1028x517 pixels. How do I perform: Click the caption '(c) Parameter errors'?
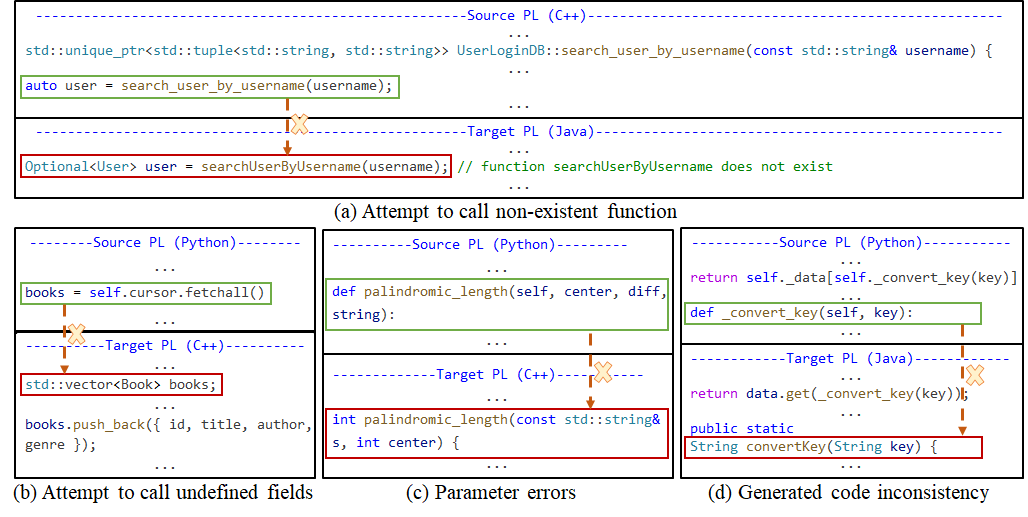point(491,493)
